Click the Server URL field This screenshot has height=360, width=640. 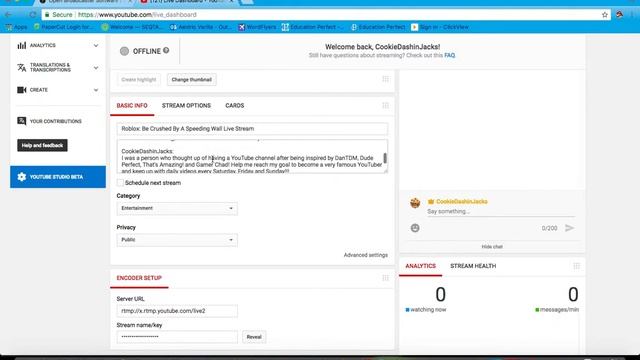177,311
